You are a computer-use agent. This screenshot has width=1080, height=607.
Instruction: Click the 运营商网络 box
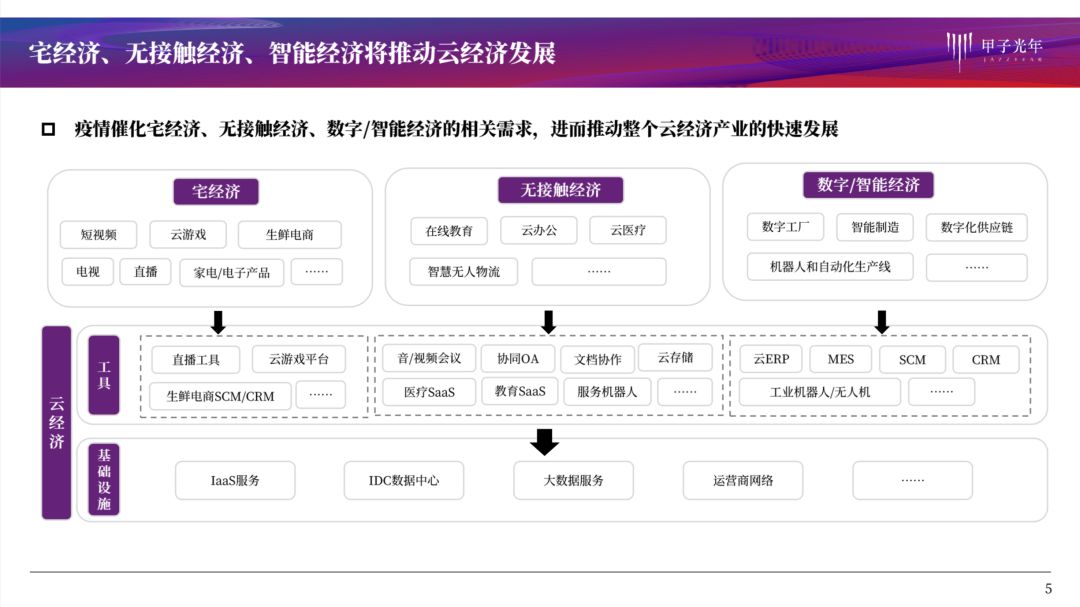pyautogui.click(x=742, y=480)
